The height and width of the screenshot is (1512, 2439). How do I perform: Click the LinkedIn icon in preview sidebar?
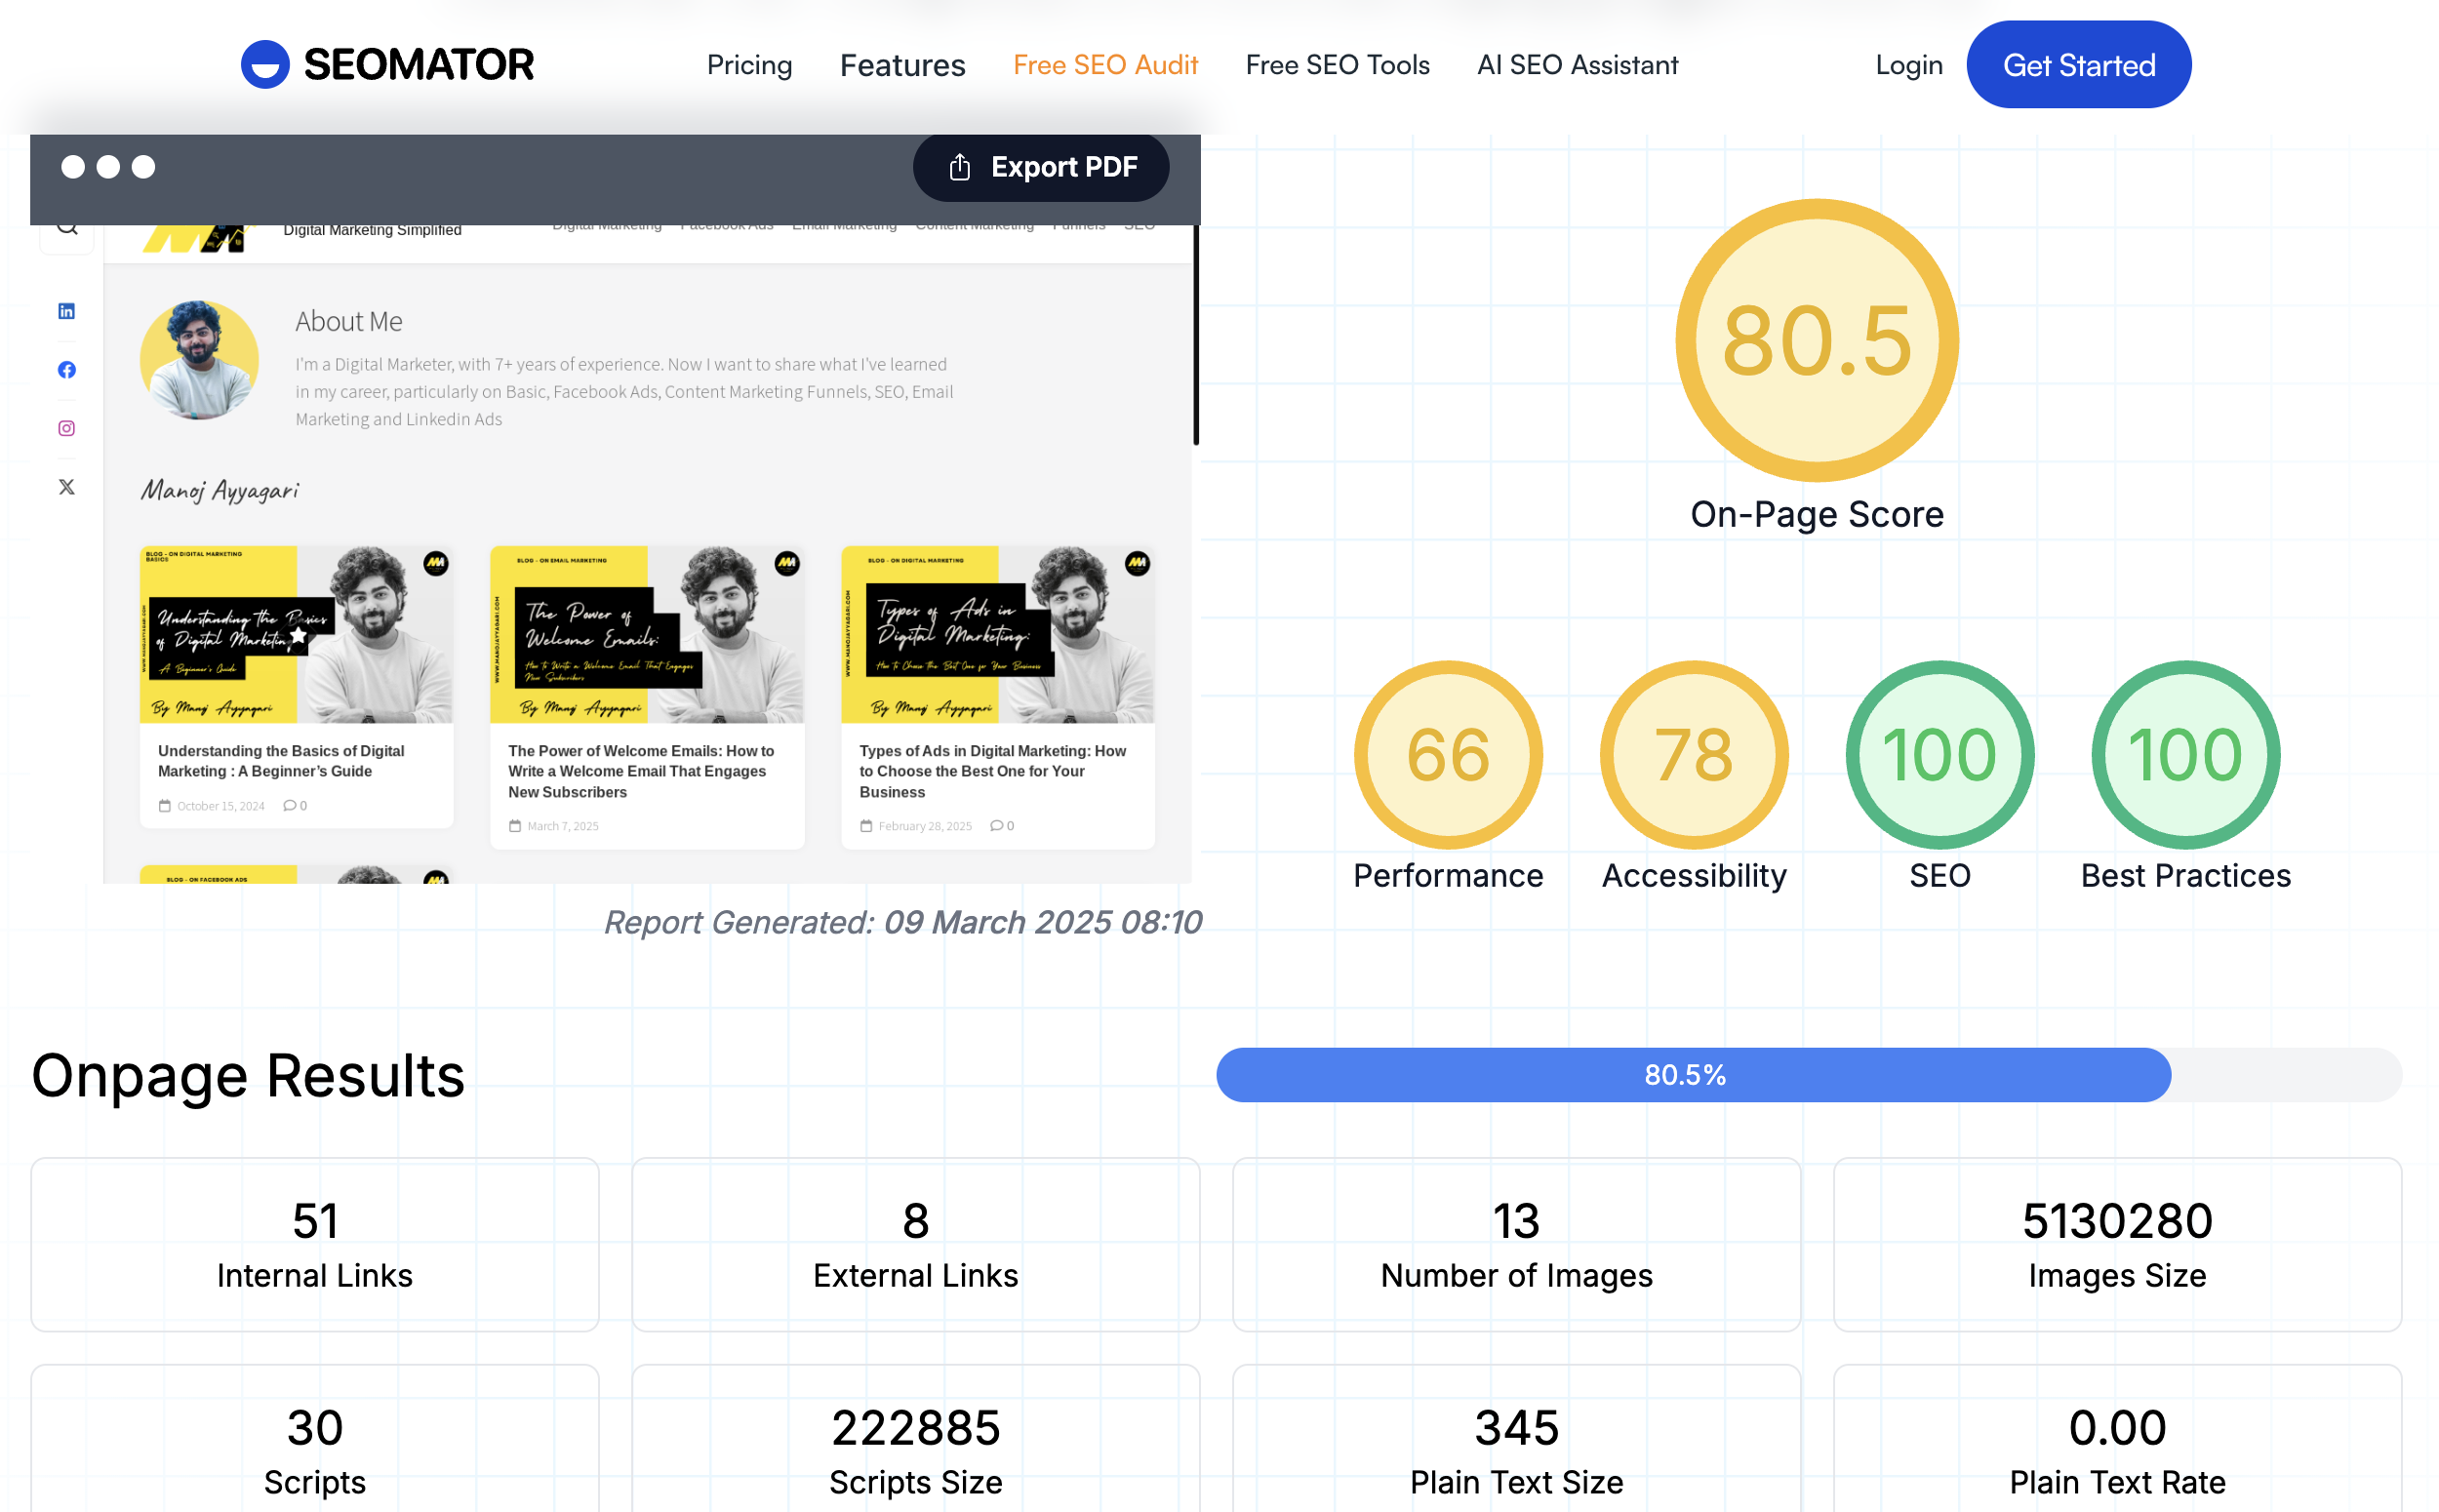66,311
